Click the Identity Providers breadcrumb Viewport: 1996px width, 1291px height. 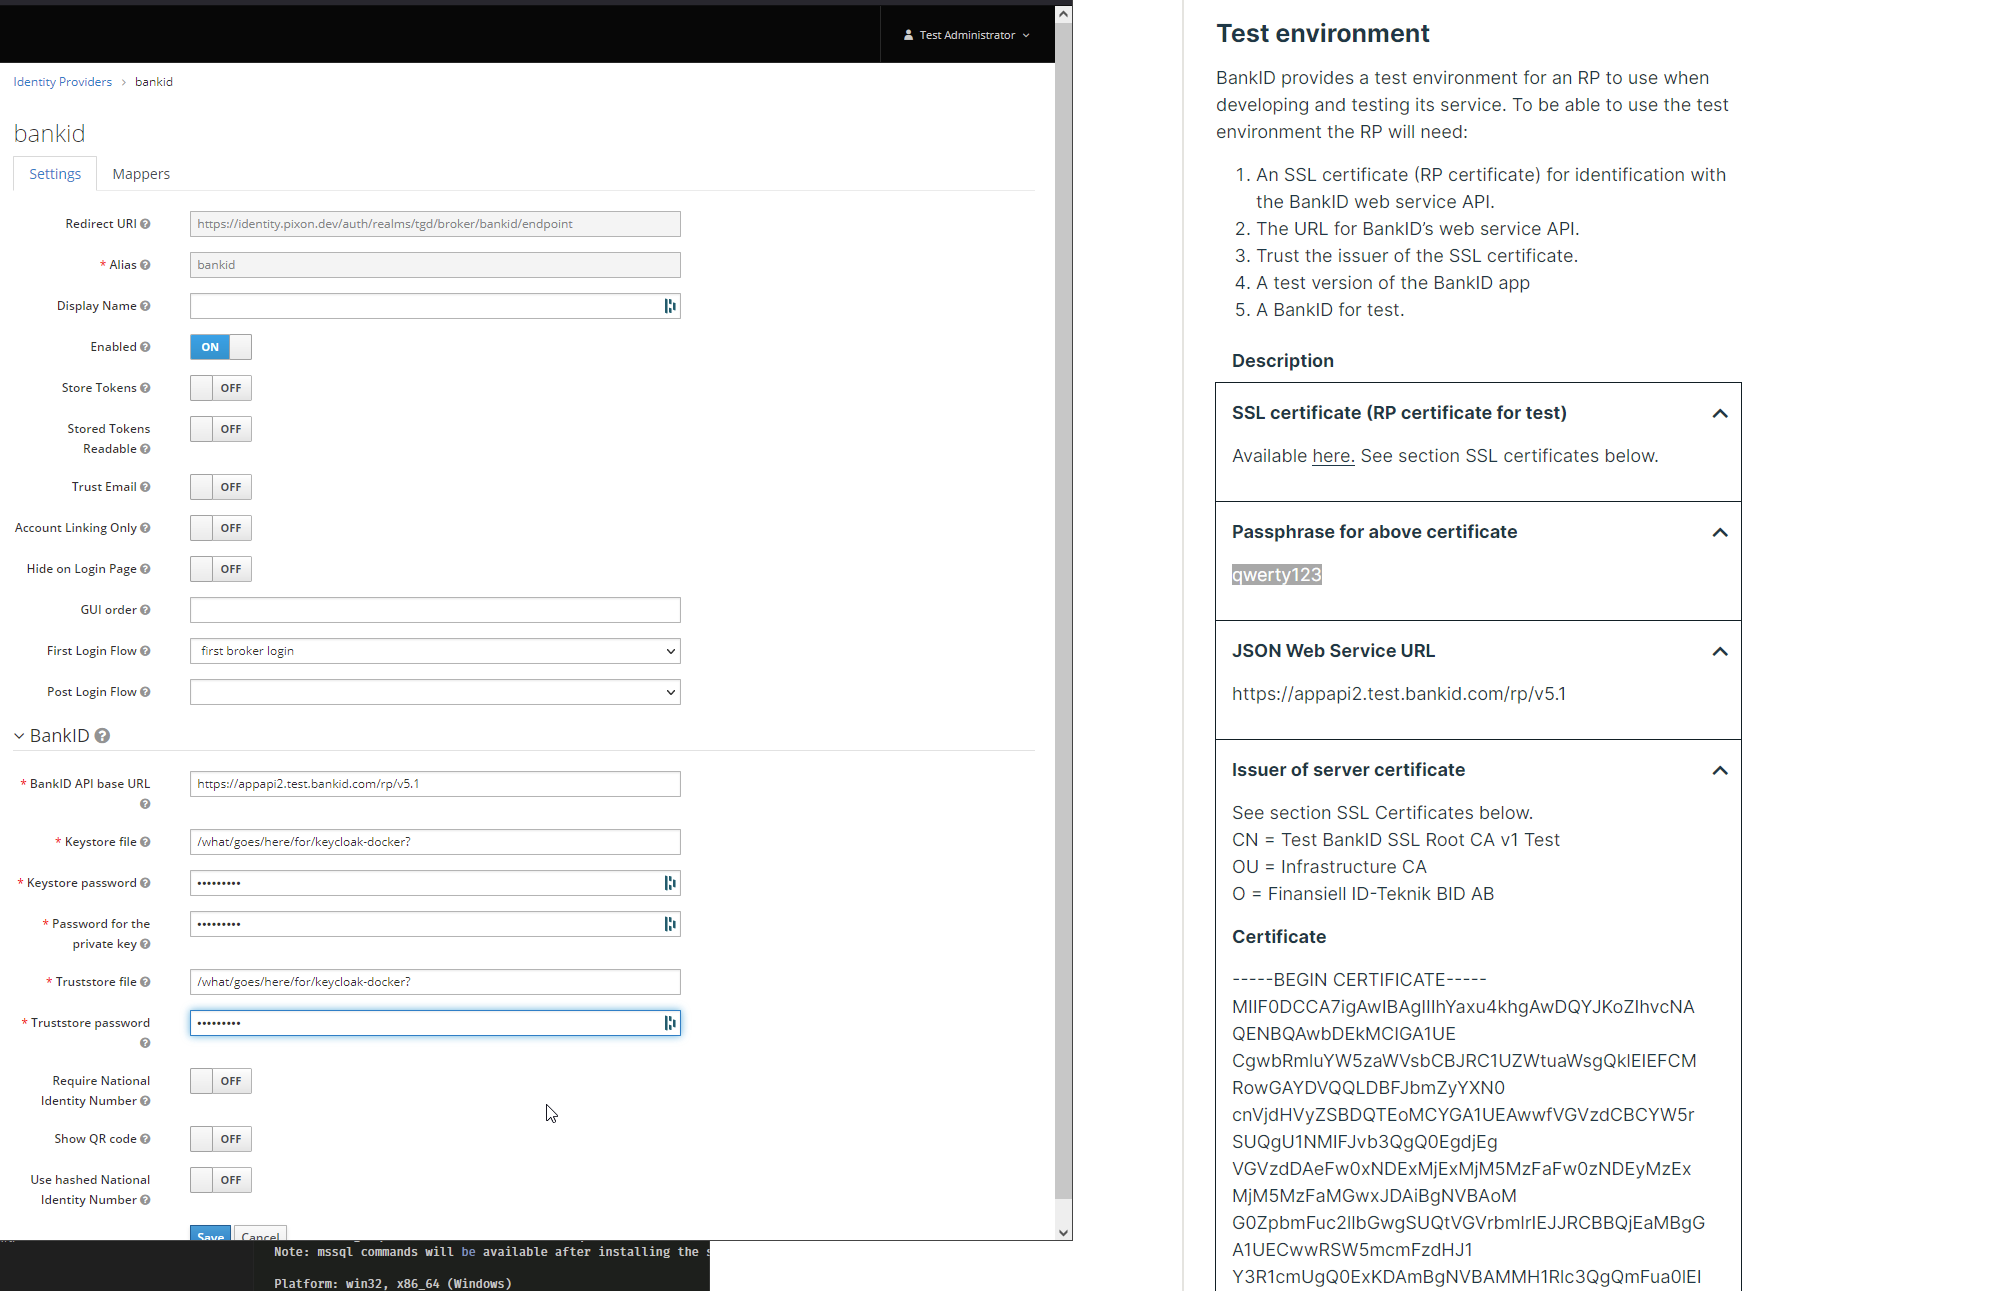[62, 81]
